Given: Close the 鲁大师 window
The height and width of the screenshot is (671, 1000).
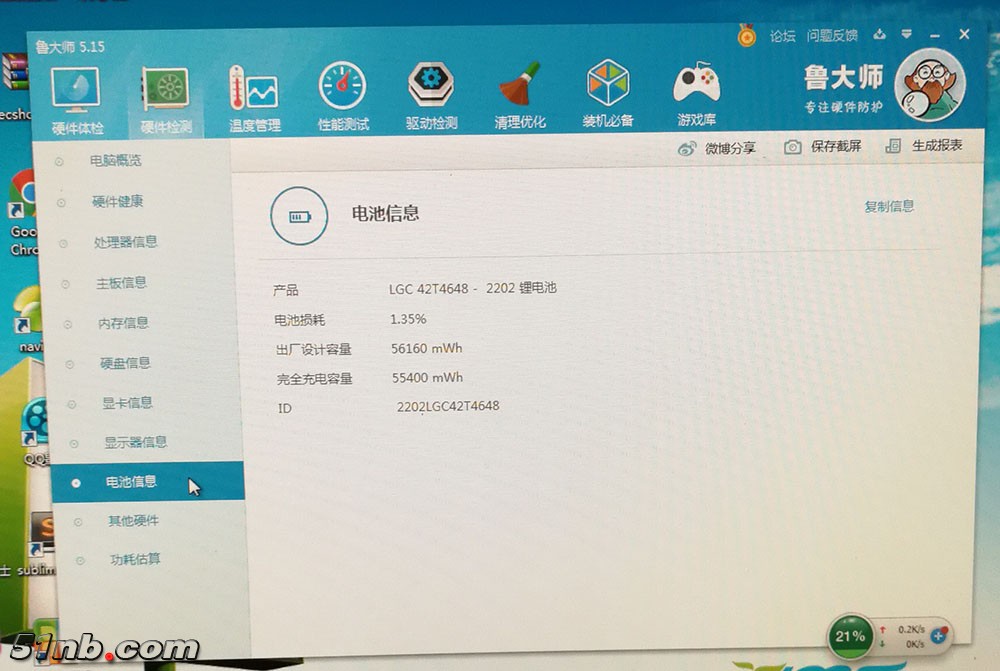Looking at the screenshot, I should (964, 34).
